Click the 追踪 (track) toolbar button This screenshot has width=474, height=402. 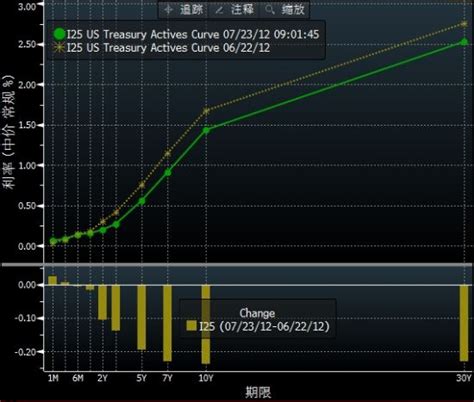pos(183,10)
